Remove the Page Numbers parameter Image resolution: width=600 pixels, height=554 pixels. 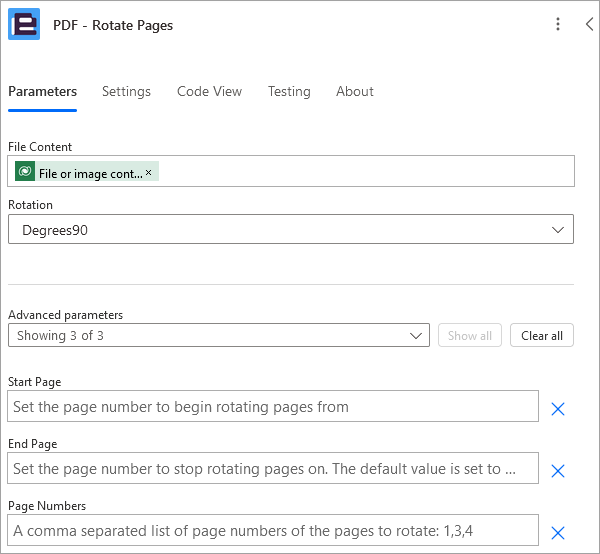point(558,533)
